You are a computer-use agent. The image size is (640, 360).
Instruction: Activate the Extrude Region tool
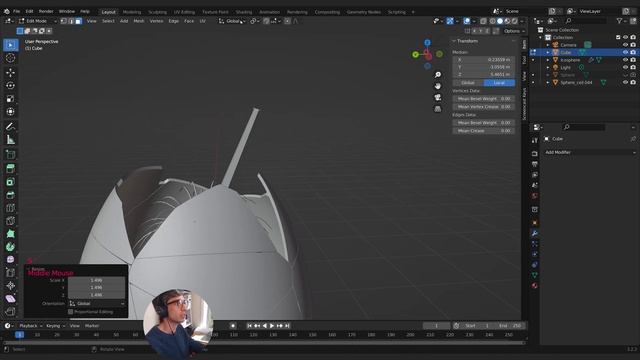11,169
